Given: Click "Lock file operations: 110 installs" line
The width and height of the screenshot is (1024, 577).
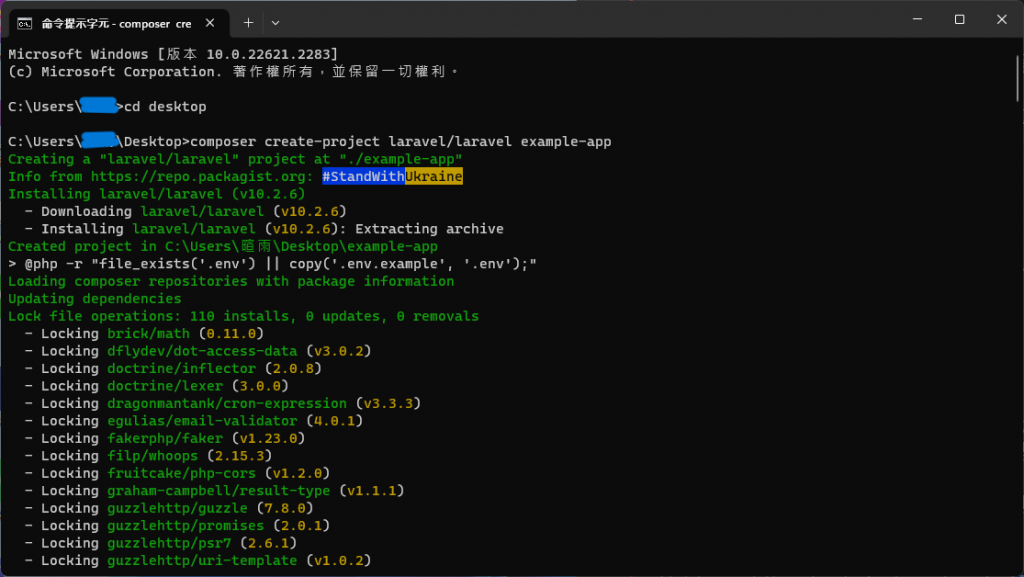Looking at the screenshot, I should [244, 316].
